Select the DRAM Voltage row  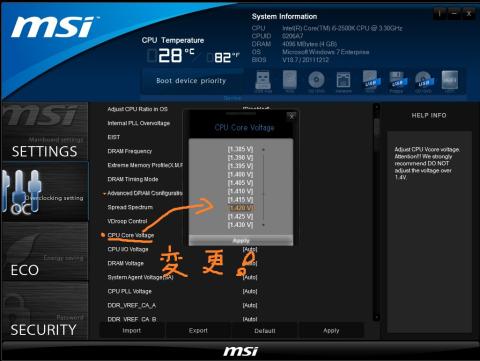coord(125,263)
